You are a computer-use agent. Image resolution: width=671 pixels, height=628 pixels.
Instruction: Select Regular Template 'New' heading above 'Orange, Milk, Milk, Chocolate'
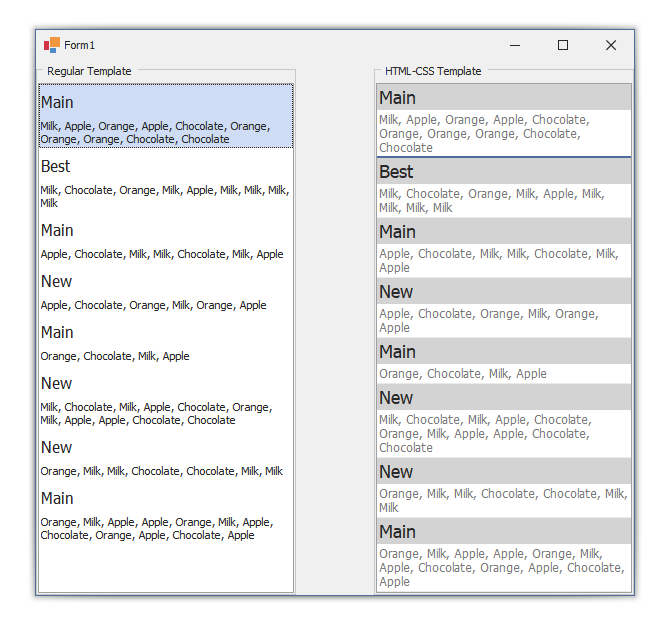point(56,447)
